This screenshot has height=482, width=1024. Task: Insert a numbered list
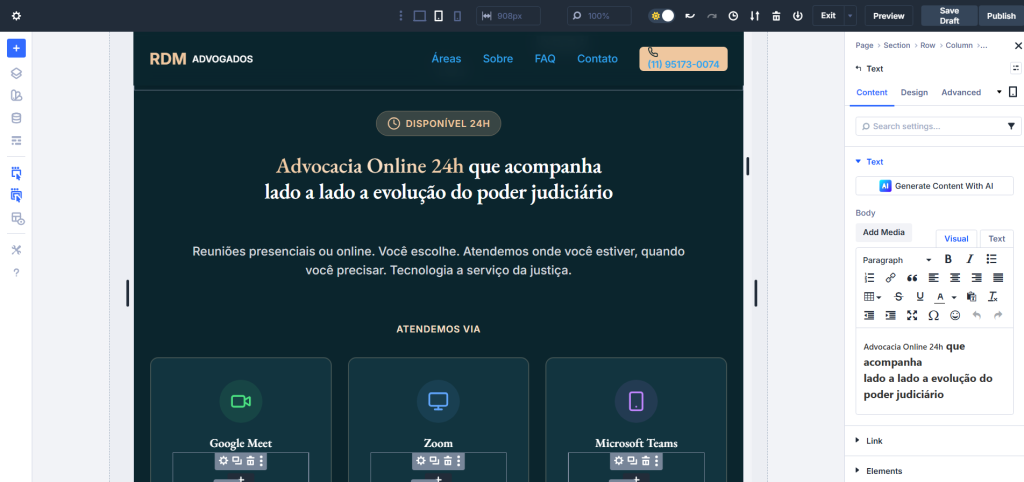(869, 278)
